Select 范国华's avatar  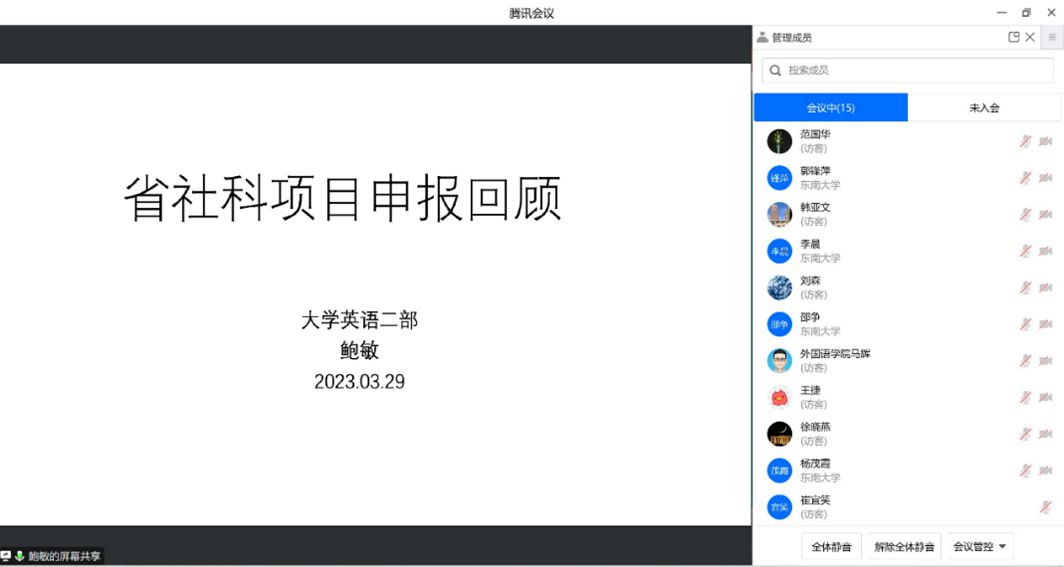(x=780, y=141)
